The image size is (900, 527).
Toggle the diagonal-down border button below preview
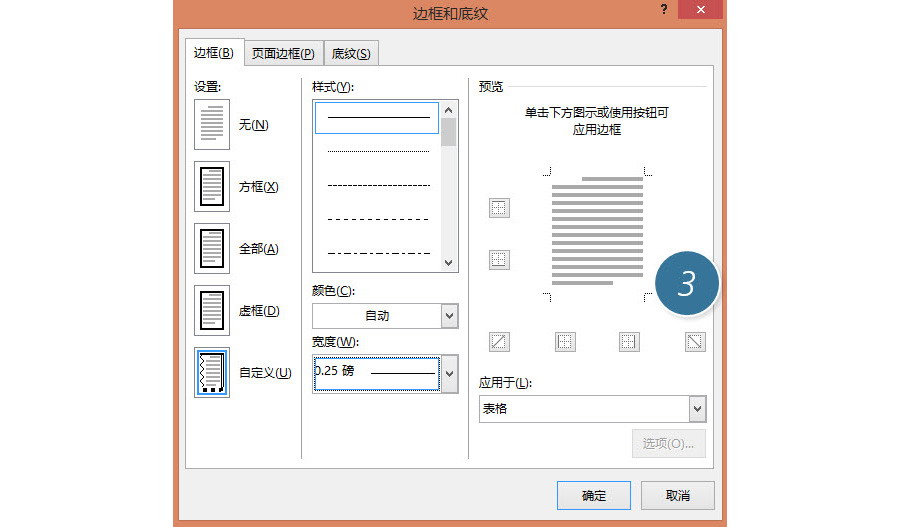(x=695, y=342)
